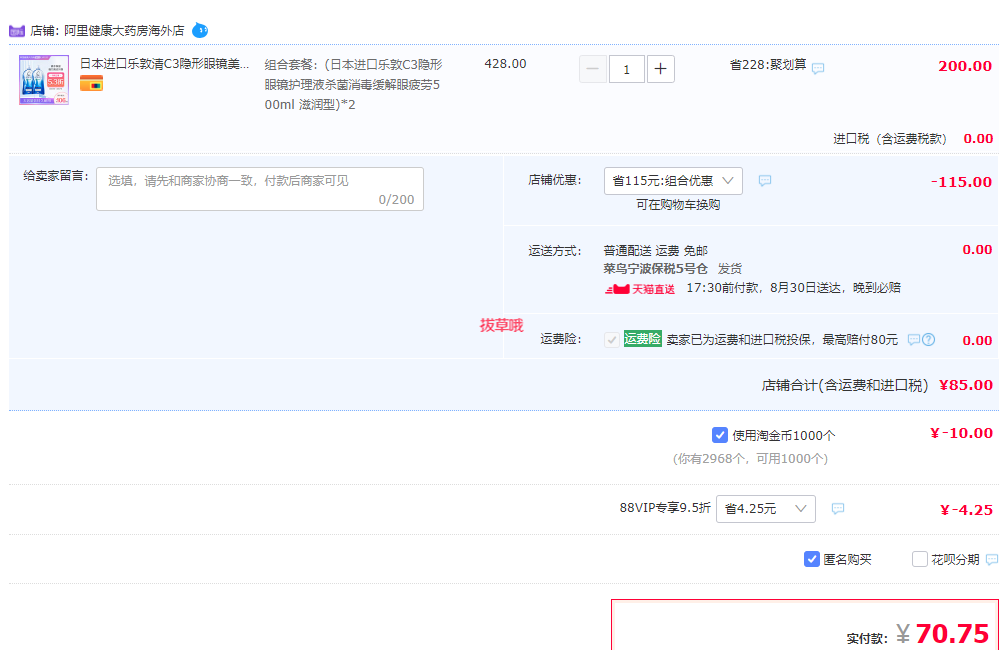The height and width of the screenshot is (650, 1003).
Task: Open info bubble beside 88VIP discount
Action: 838,509
